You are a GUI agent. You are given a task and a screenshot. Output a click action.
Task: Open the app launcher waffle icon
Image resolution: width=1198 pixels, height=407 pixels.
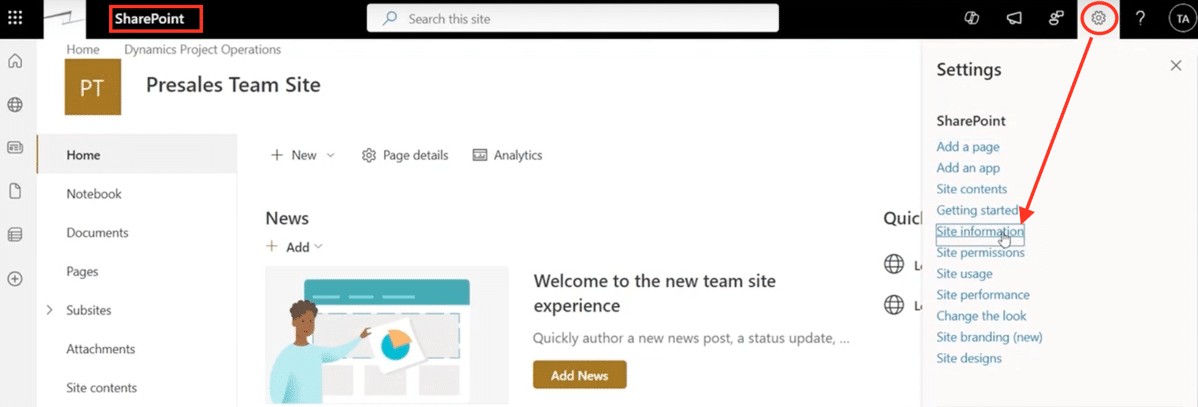(x=15, y=18)
